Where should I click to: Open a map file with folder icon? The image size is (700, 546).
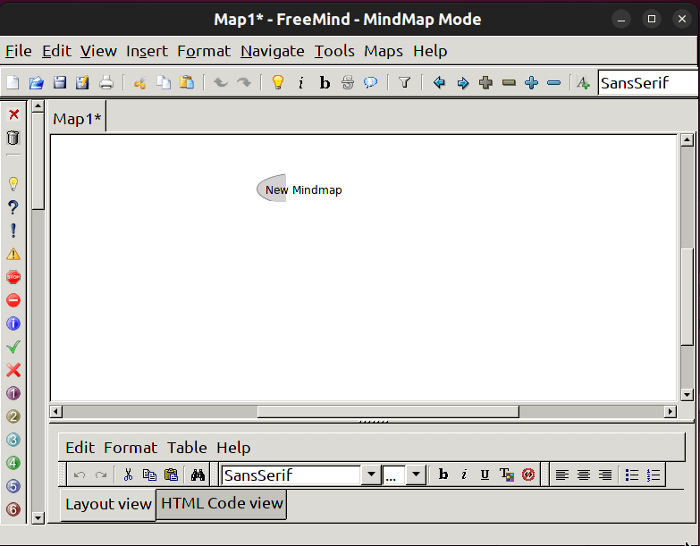(36, 83)
